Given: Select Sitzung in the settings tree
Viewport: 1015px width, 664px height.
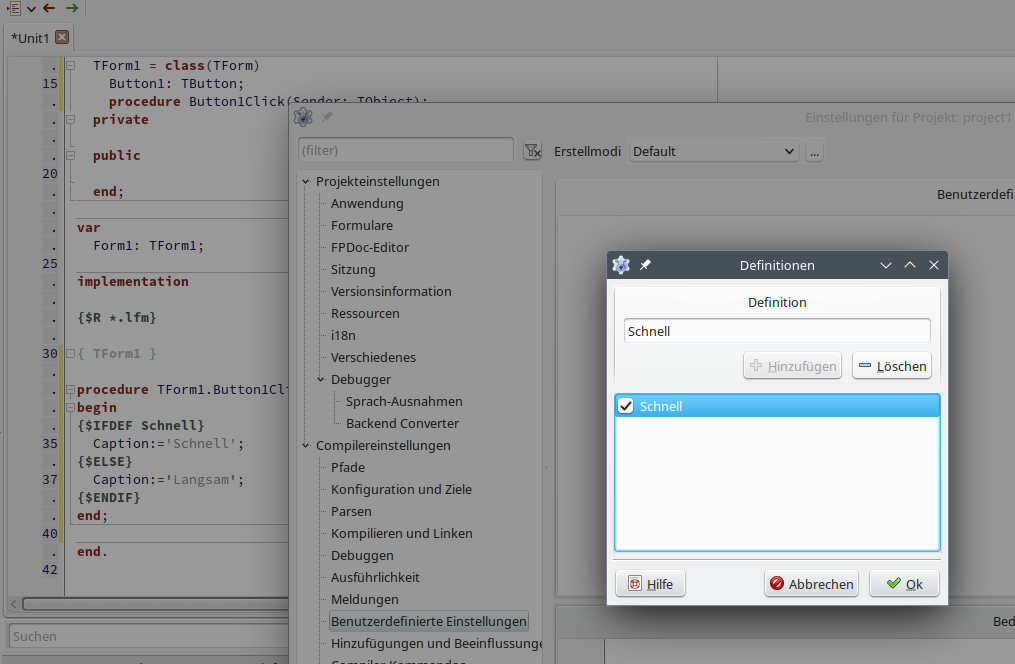Looking at the screenshot, I should (353, 269).
